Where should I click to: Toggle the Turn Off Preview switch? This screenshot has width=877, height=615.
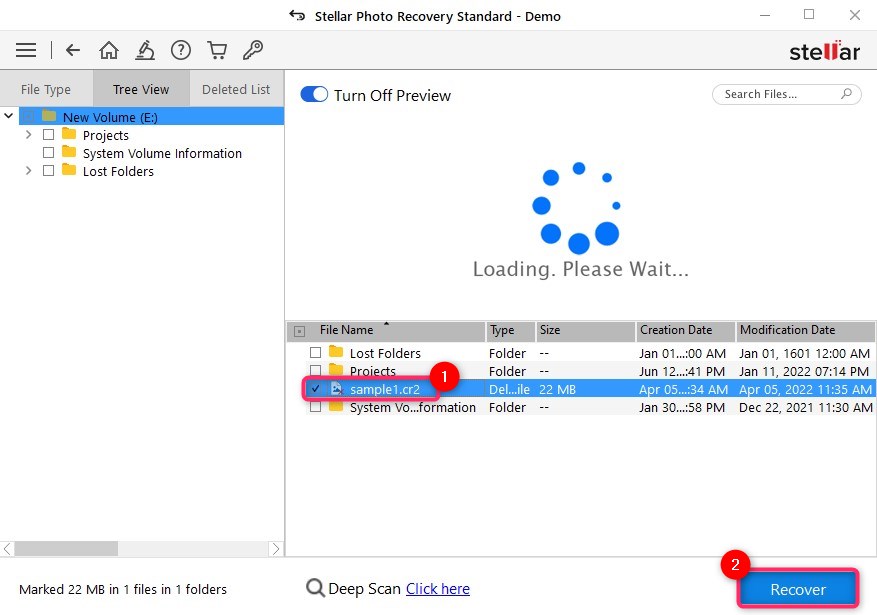(314, 94)
